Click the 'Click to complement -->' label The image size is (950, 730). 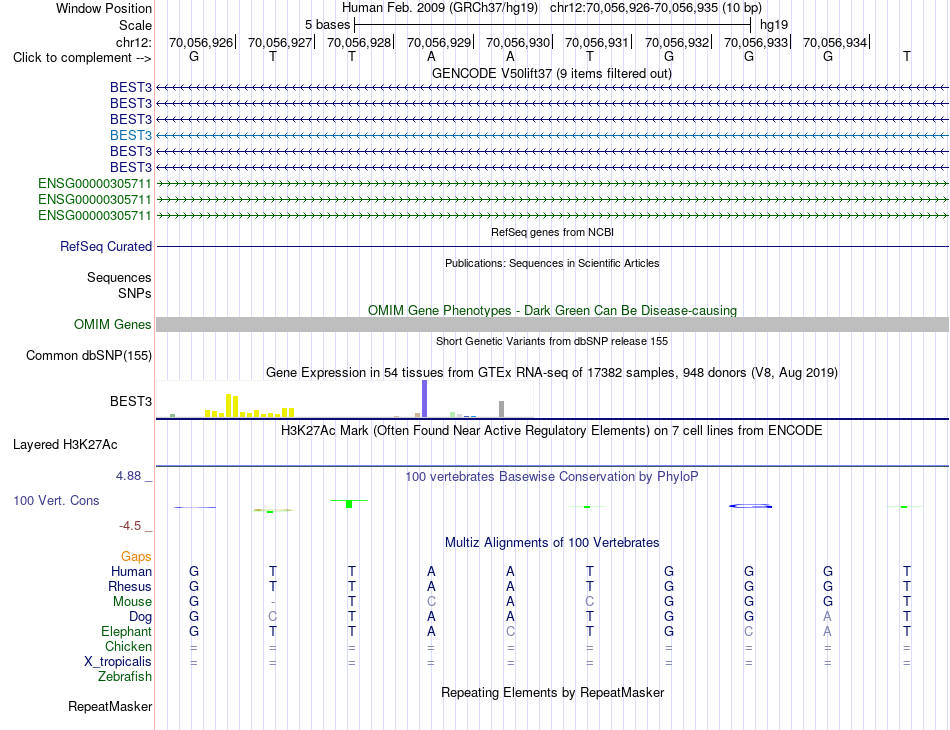(82, 58)
